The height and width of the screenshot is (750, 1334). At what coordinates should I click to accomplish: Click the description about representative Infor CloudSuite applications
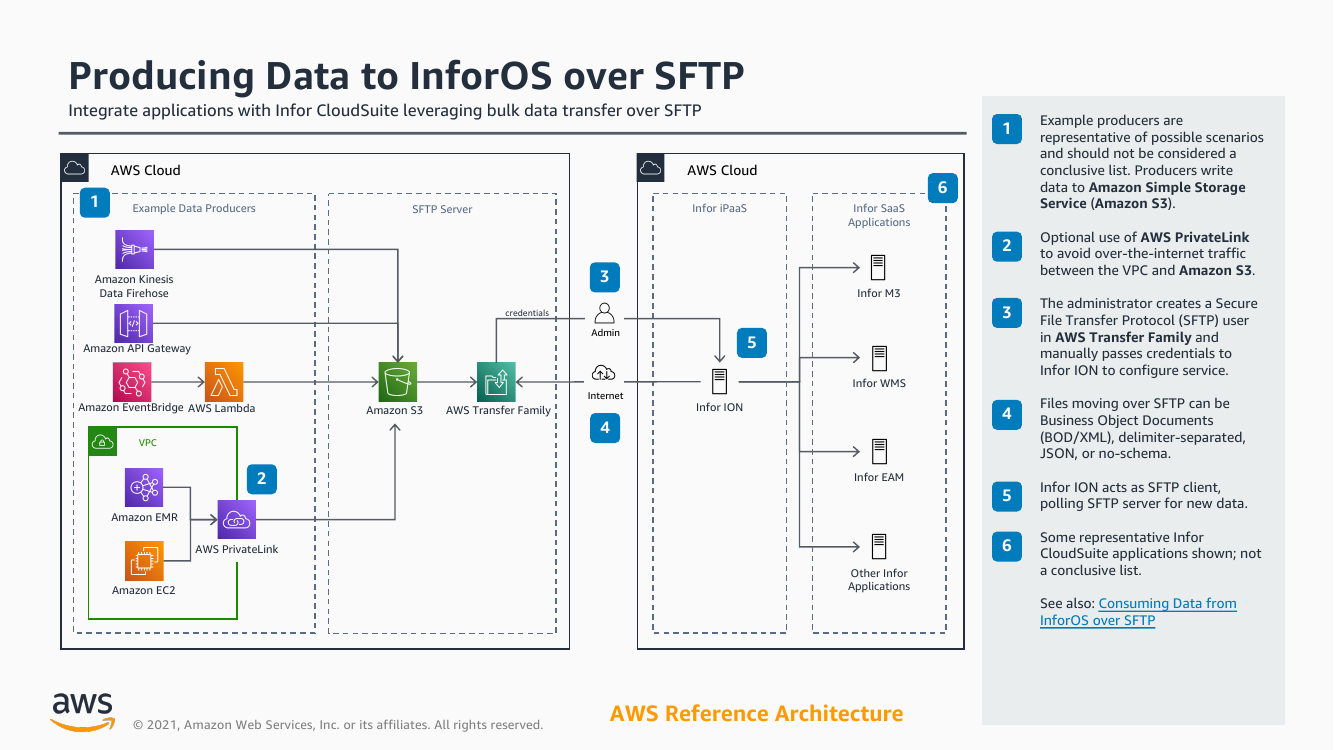(x=1151, y=553)
